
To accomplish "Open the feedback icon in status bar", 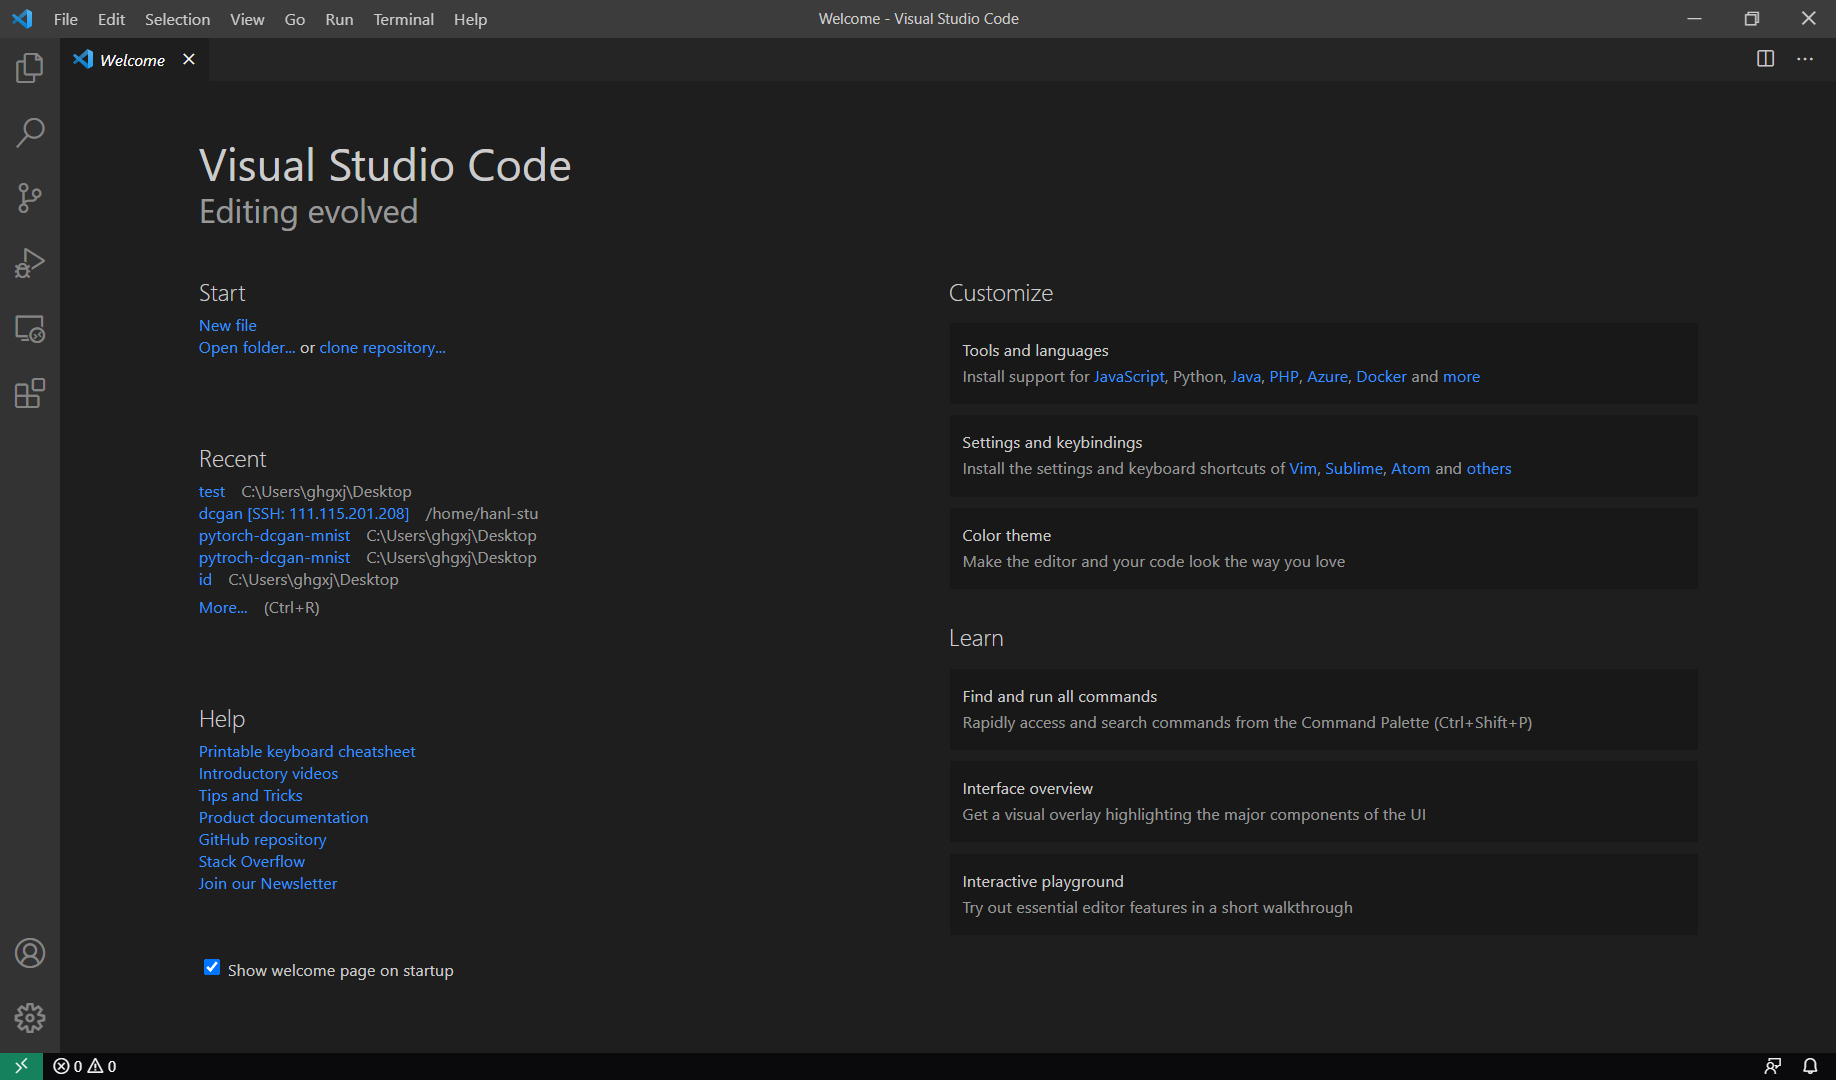I will 1773,1066.
